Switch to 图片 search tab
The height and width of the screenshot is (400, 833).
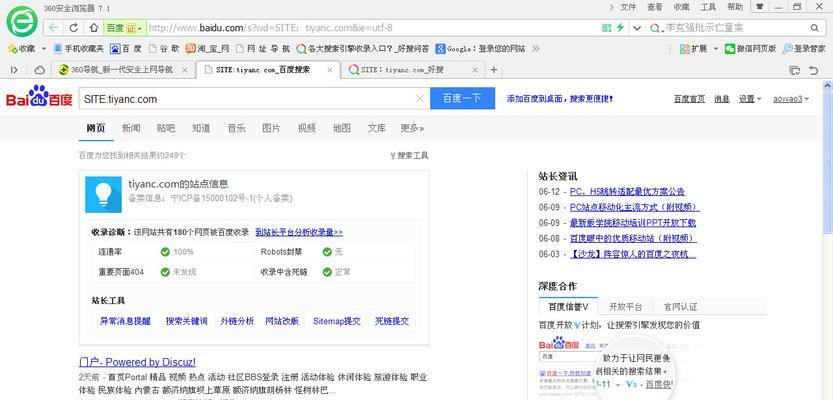(x=271, y=128)
